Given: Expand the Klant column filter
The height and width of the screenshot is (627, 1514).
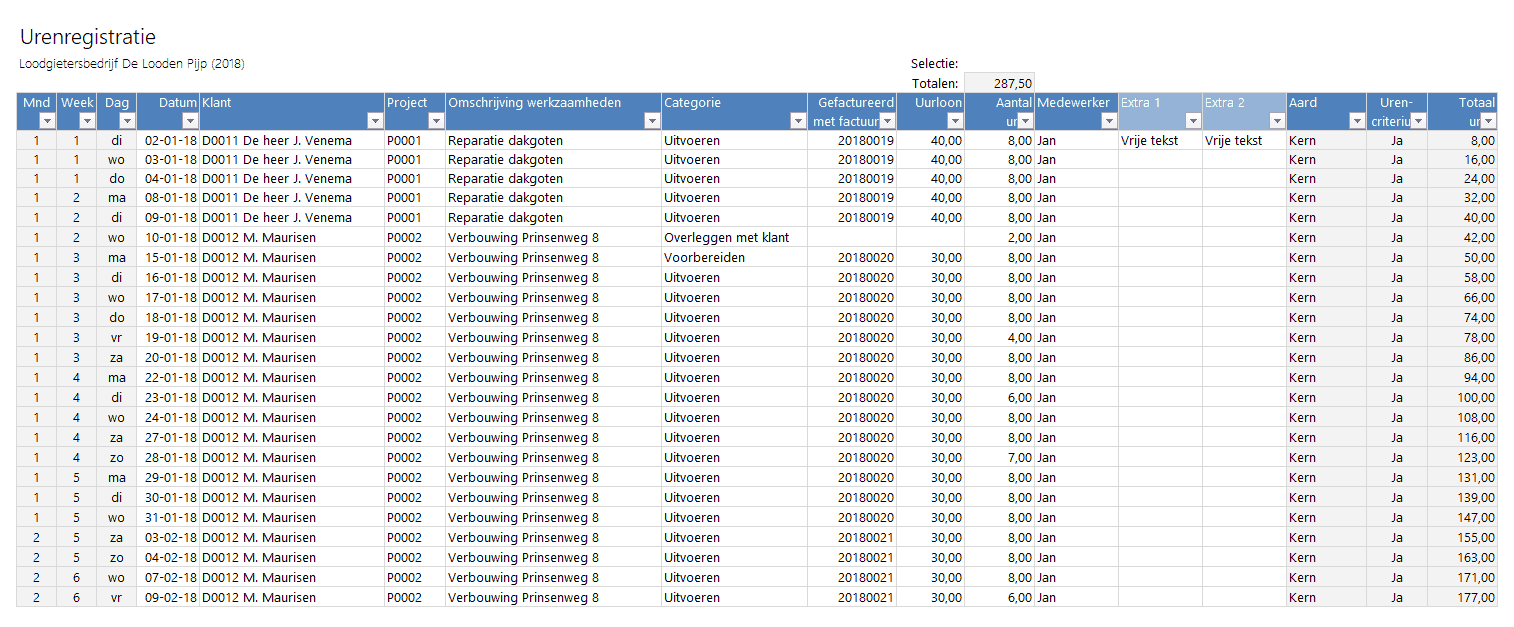Looking at the screenshot, I should (375, 121).
